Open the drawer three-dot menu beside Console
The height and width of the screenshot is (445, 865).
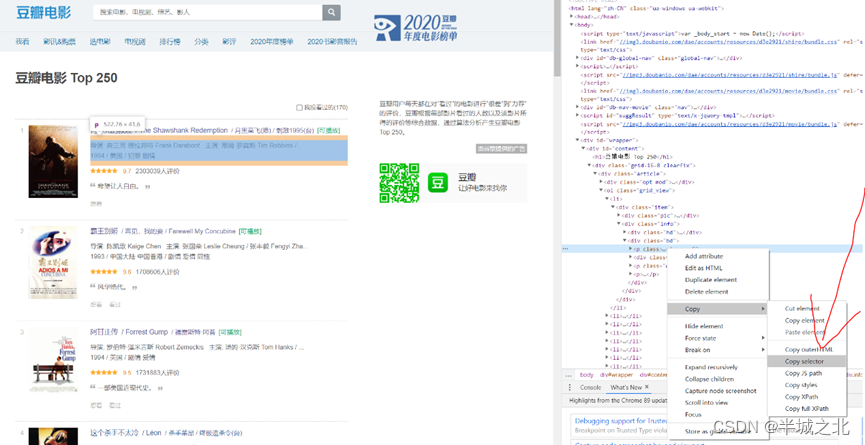point(569,387)
